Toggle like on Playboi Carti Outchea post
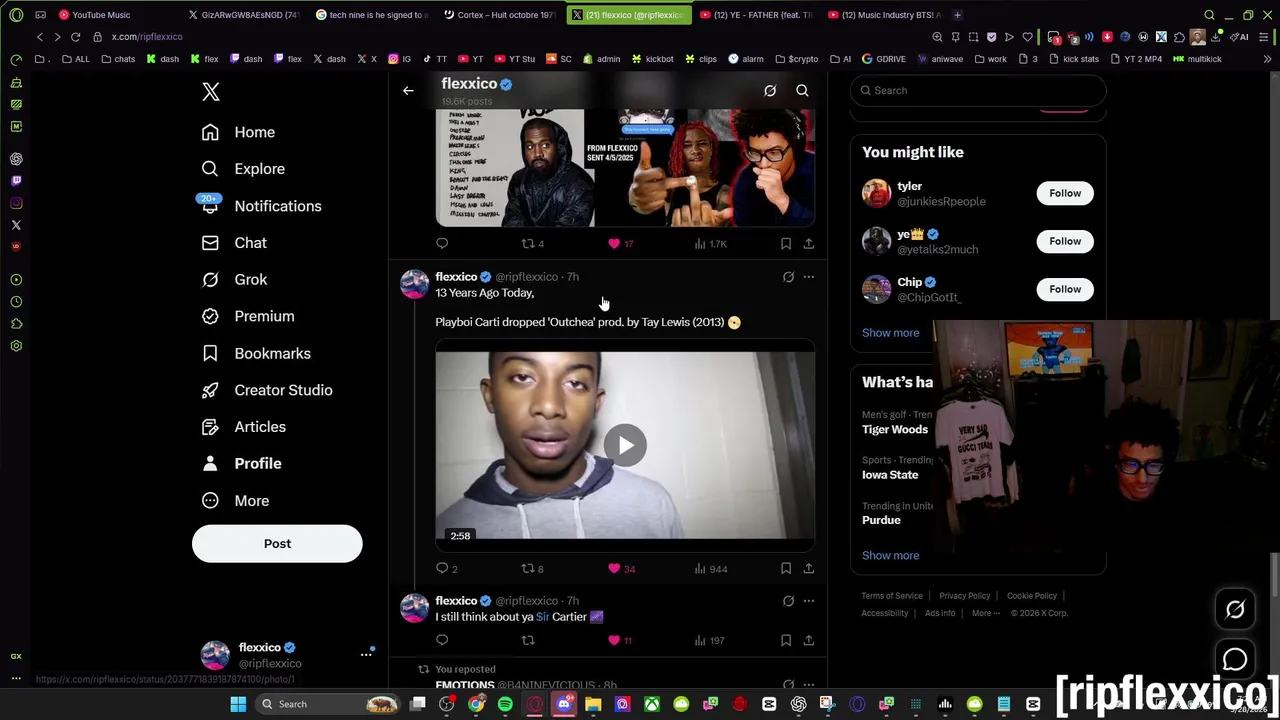Image resolution: width=1280 pixels, height=720 pixels. coord(614,568)
